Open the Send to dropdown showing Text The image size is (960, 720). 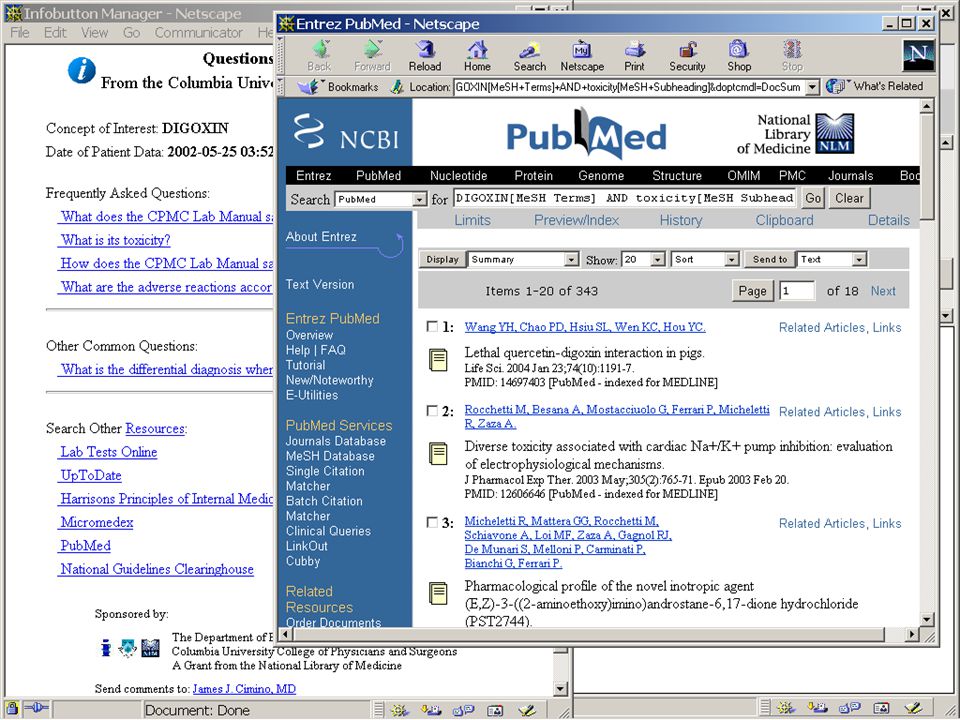click(832, 260)
